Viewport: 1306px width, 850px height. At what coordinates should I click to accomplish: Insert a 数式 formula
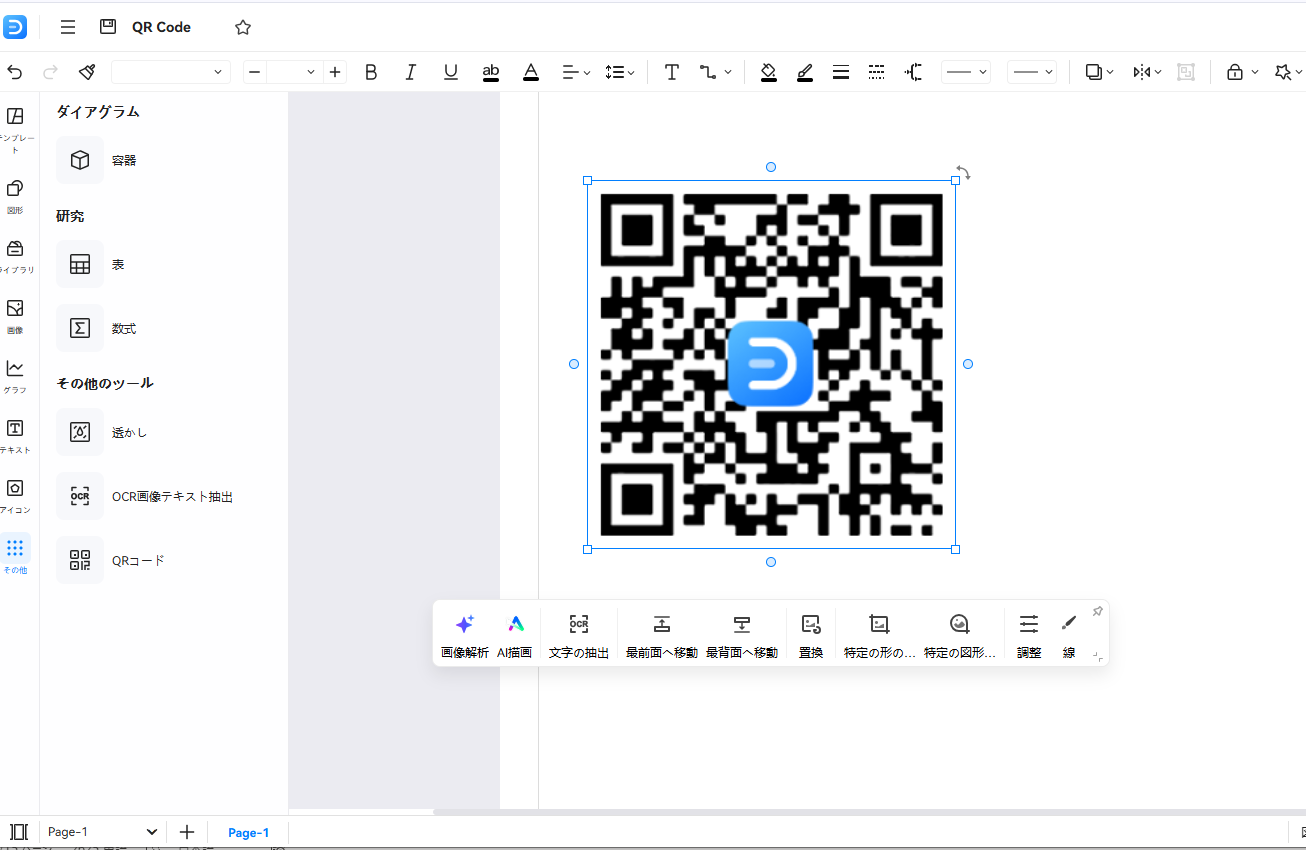coord(80,328)
